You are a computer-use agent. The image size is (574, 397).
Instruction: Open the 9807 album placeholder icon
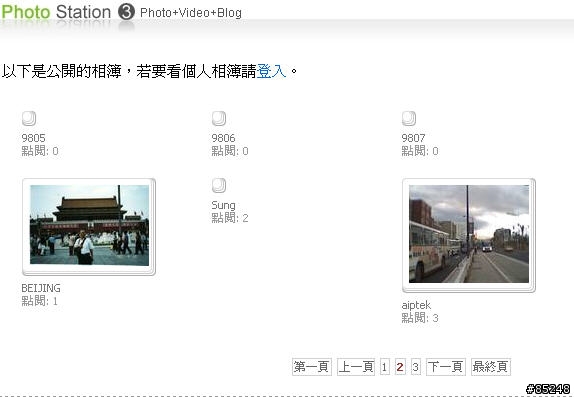tap(409, 118)
